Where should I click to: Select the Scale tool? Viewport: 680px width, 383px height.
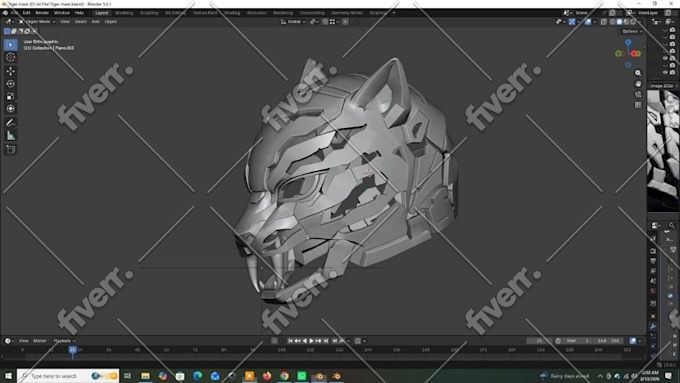(x=10, y=96)
